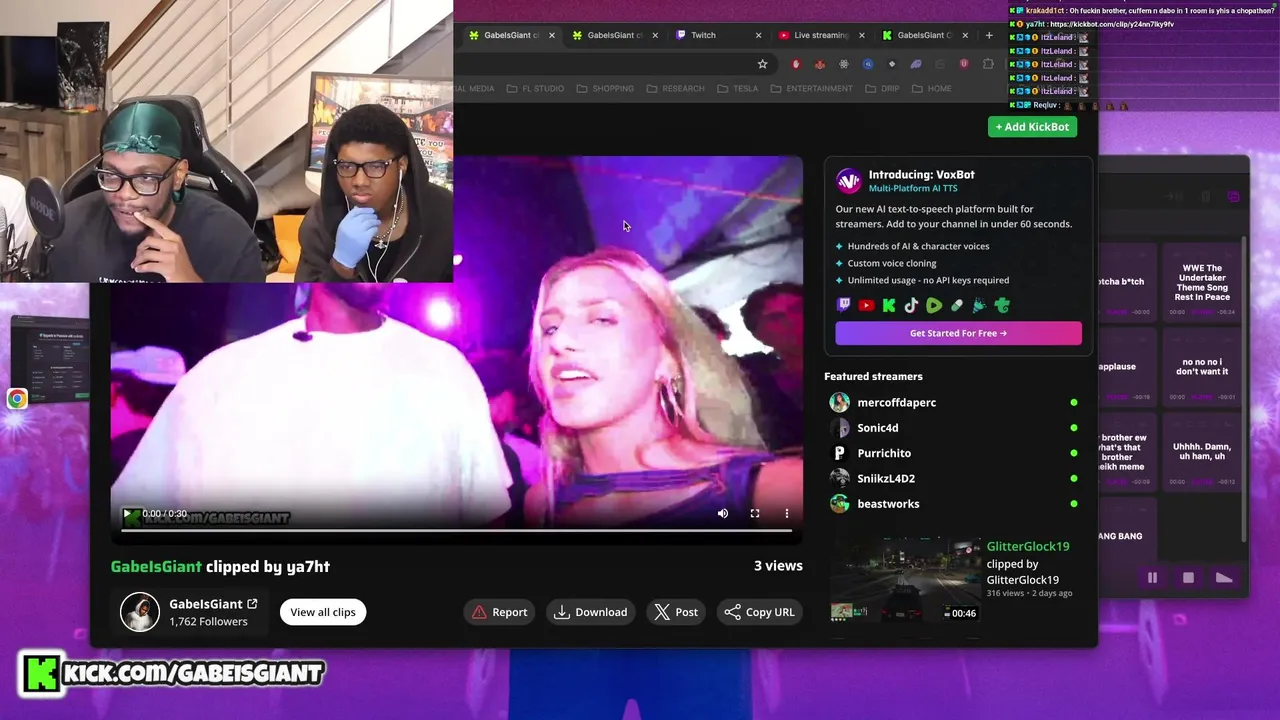This screenshot has width=1280, height=720.
Task: Bookmark this page with the star icon
Action: [762, 64]
